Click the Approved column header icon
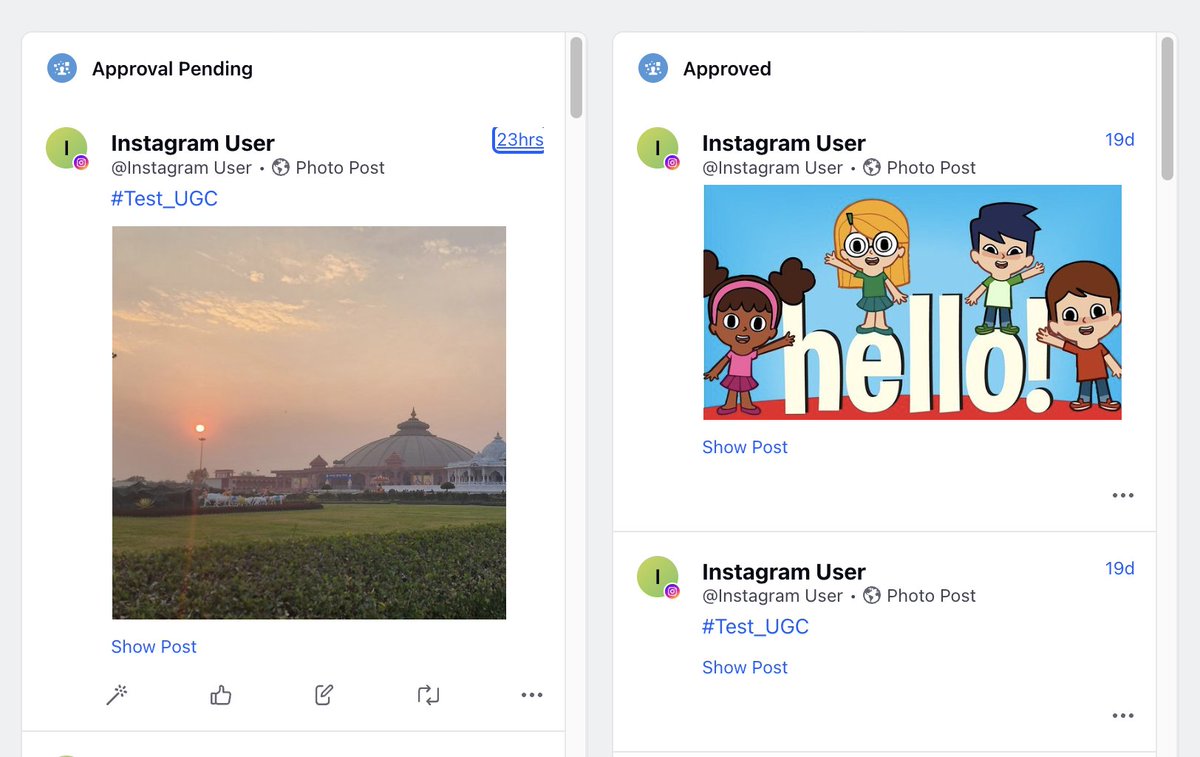The width and height of the screenshot is (1200, 757). coord(653,69)
